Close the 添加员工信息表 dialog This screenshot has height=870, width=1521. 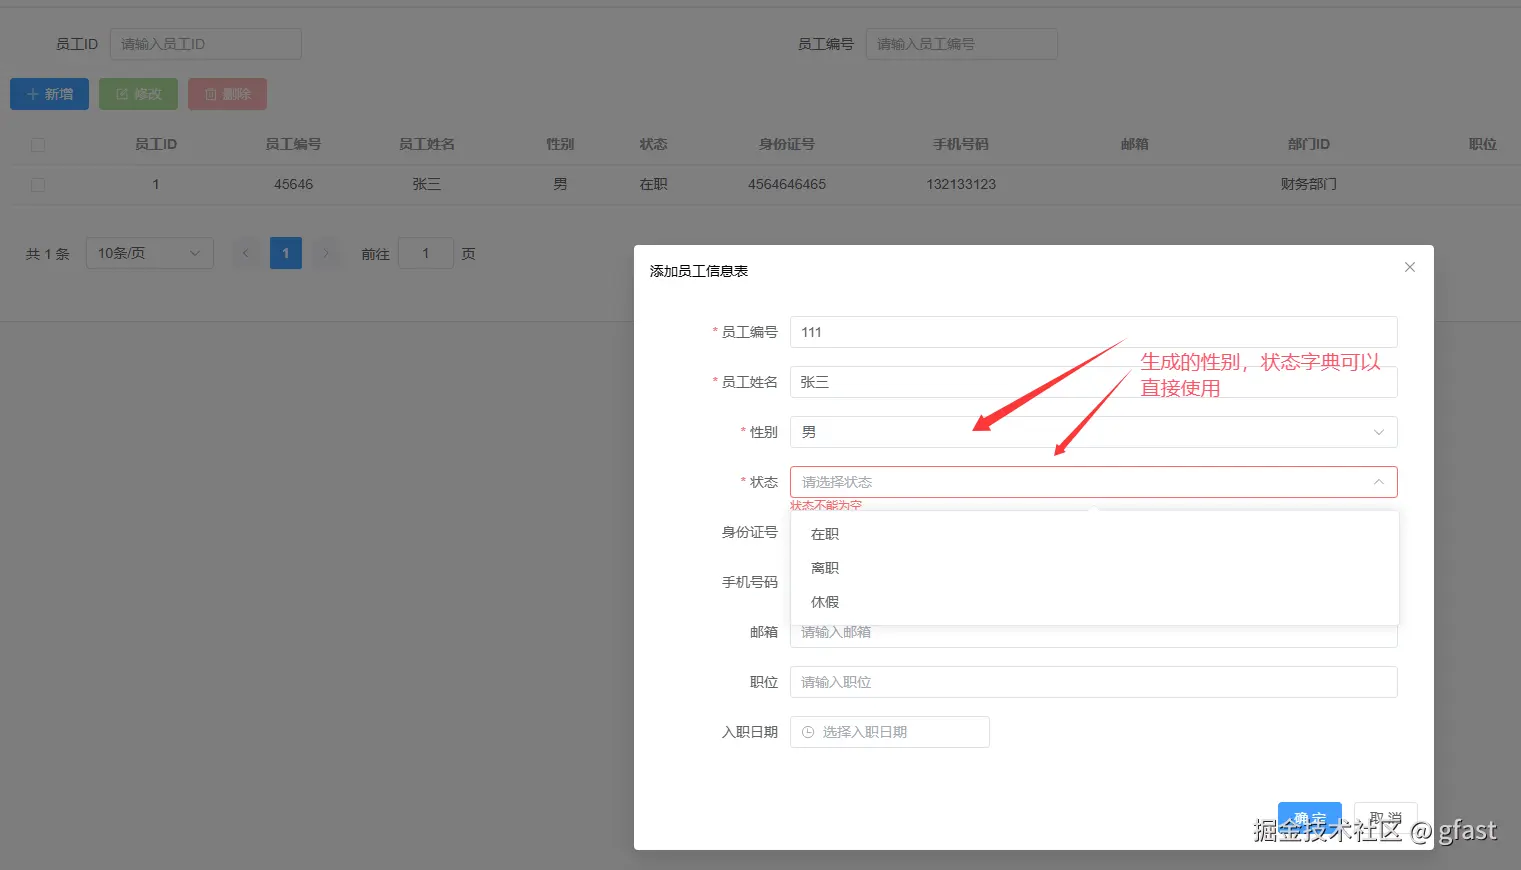[1410, 267]
